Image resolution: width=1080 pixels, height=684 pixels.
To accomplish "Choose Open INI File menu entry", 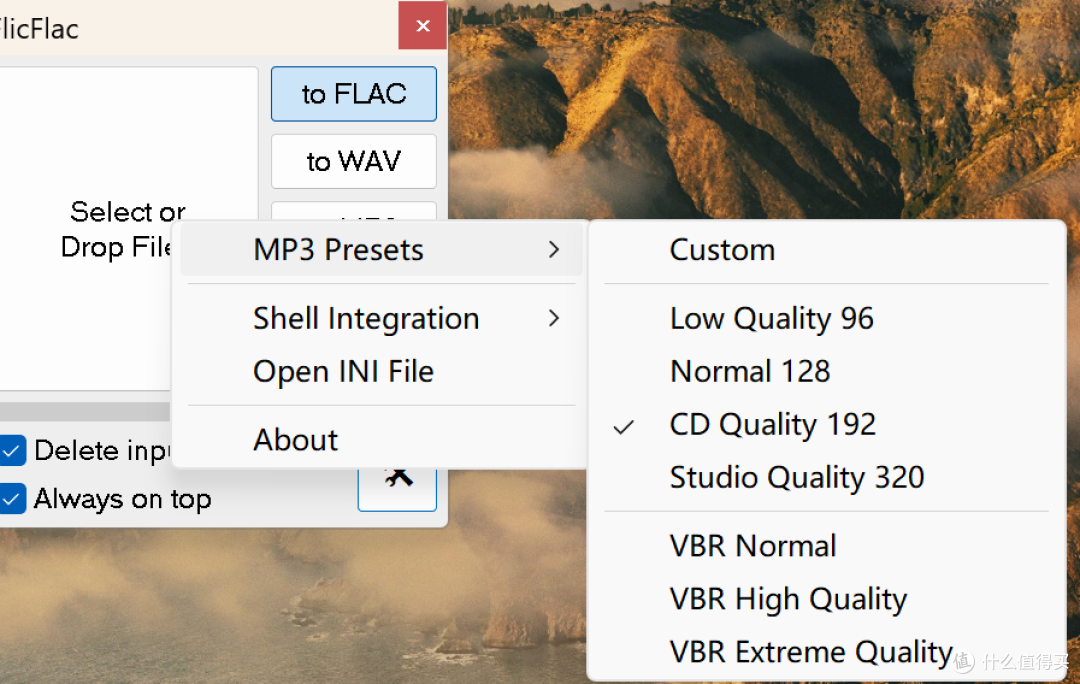I will point(381,372).
